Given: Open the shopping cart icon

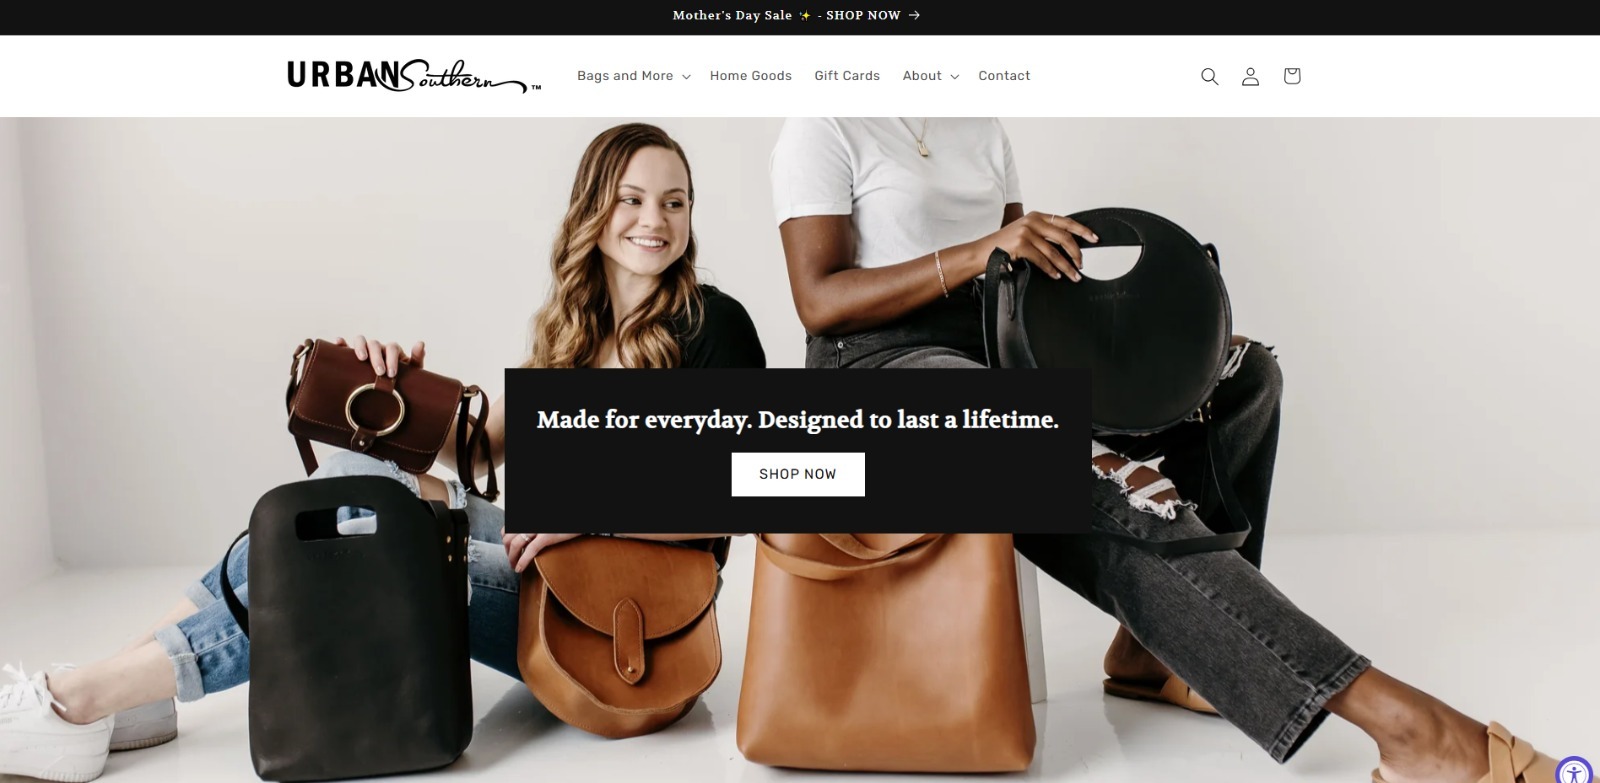Looking at the screenshot, I should coord(1292,76).
